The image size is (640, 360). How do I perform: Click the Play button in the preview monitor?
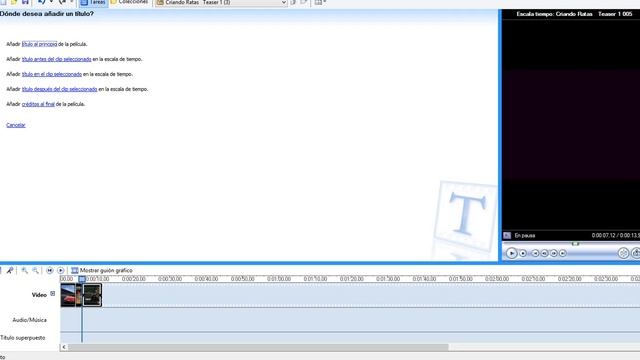(x=511, y=253)
